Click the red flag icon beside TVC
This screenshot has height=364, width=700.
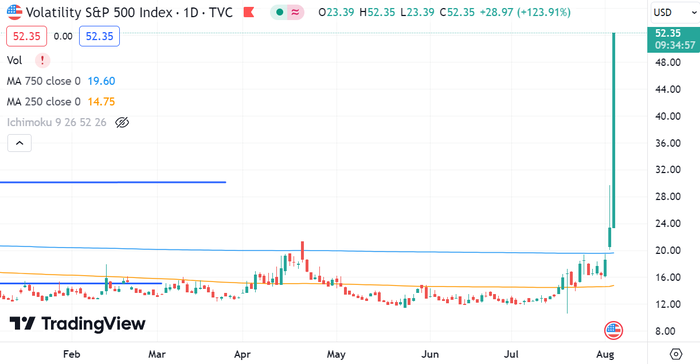point(249,12)
